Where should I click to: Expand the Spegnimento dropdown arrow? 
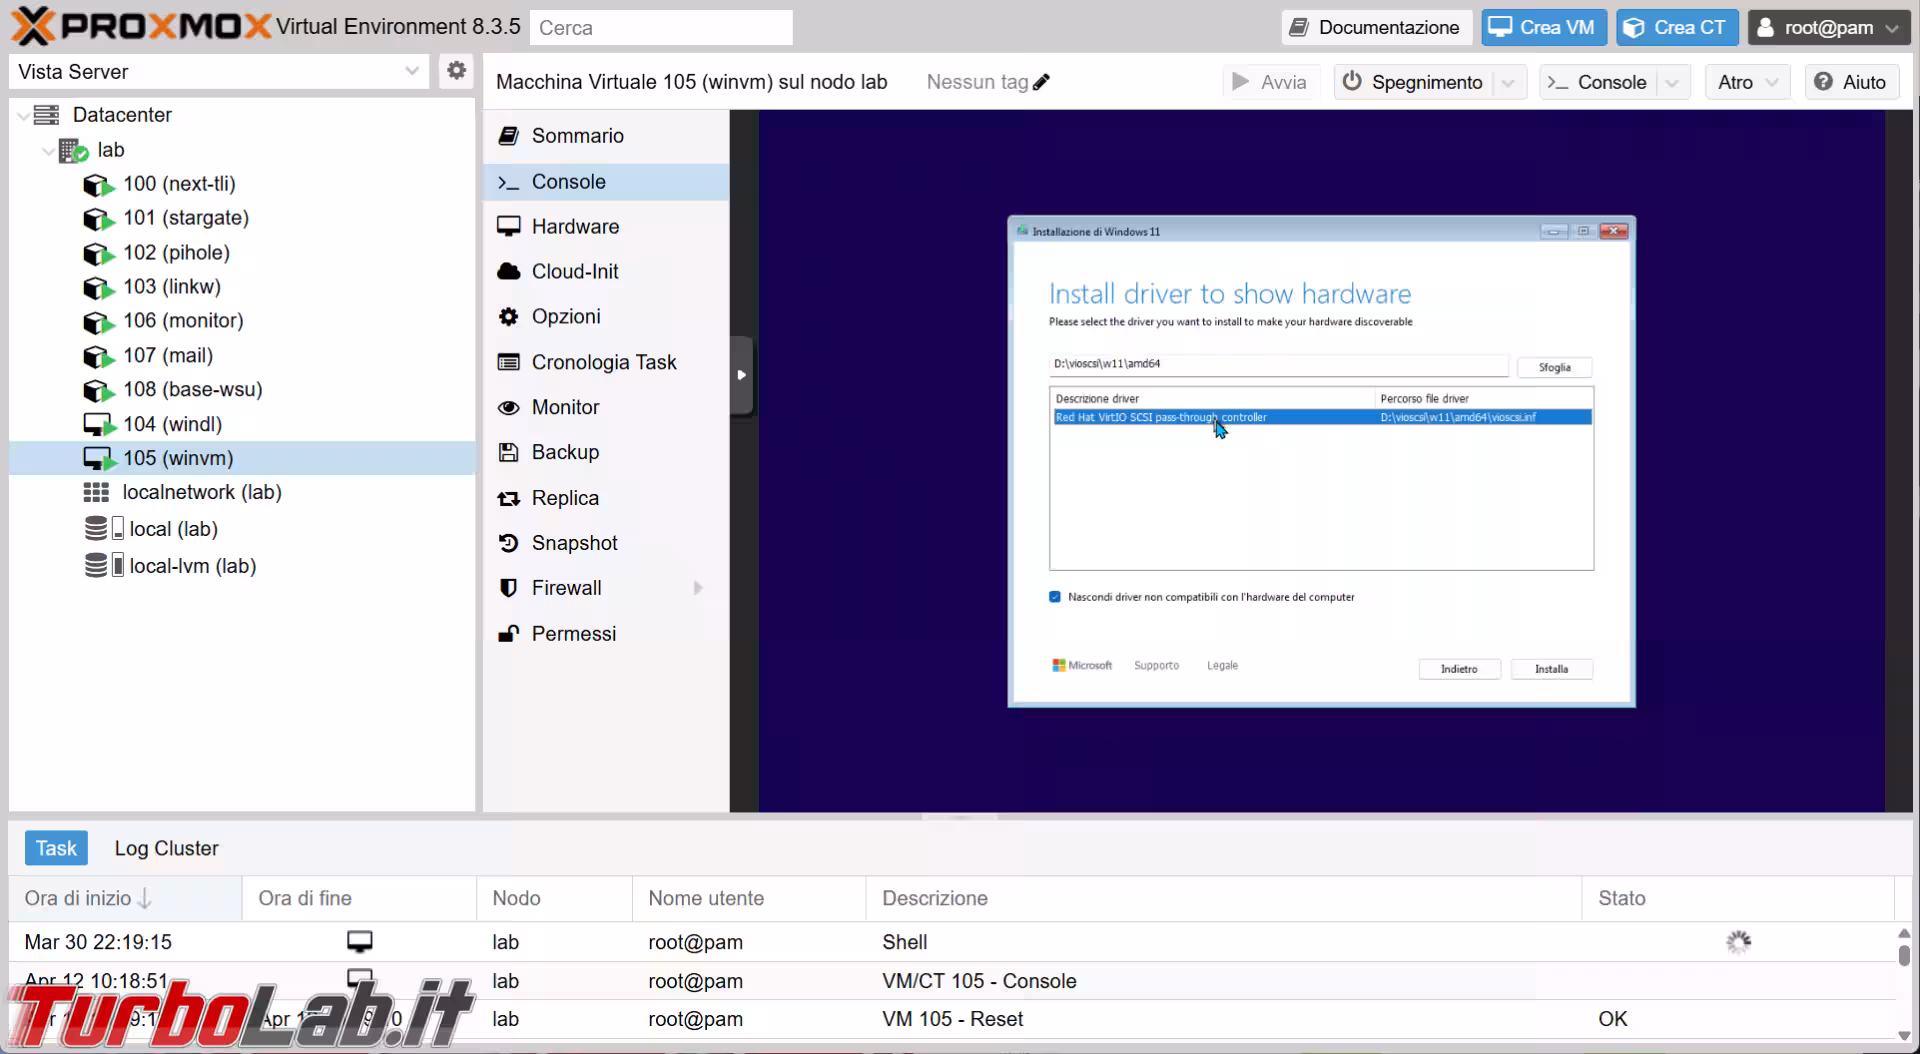1509,82
